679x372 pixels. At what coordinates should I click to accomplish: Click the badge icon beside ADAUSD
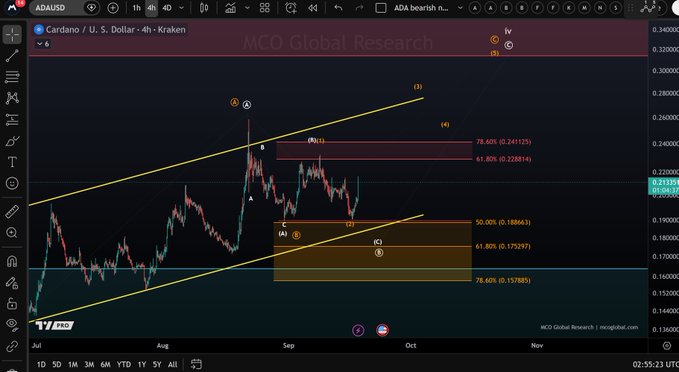(91, 8)
